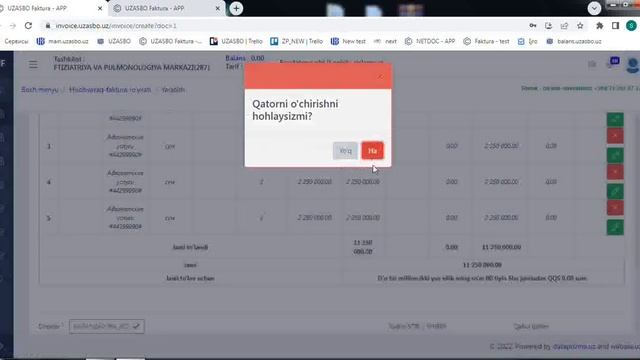Viewport: 640px width, 360px height.
Task: Open the plain UZASBO bookmark
Action: click(x=114, y=41)
